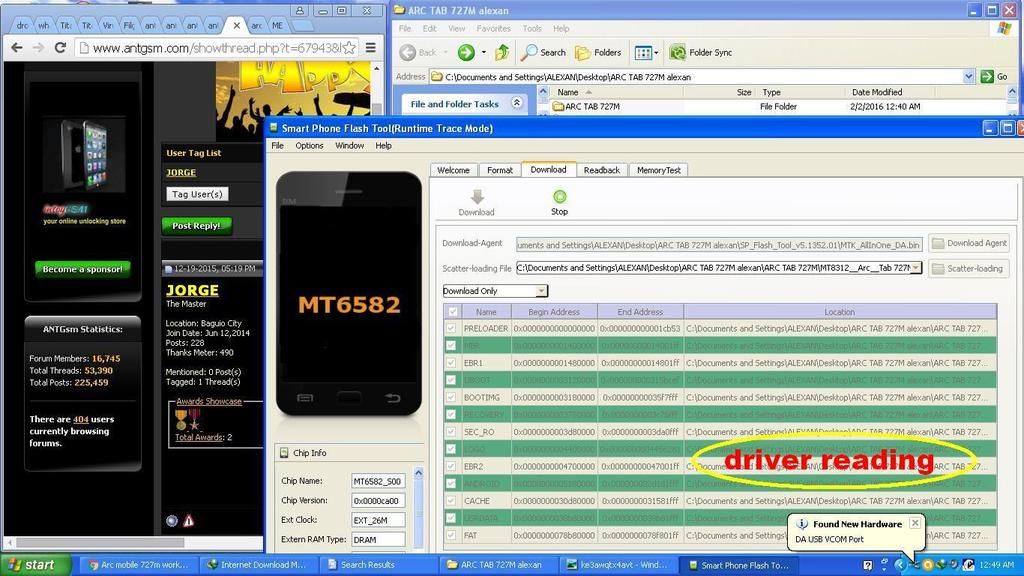Screen dimensions: 1024x576
Task: Click the Chip Name field MT6582_S00
Action: pyautogui.click(x=377, y=481)
